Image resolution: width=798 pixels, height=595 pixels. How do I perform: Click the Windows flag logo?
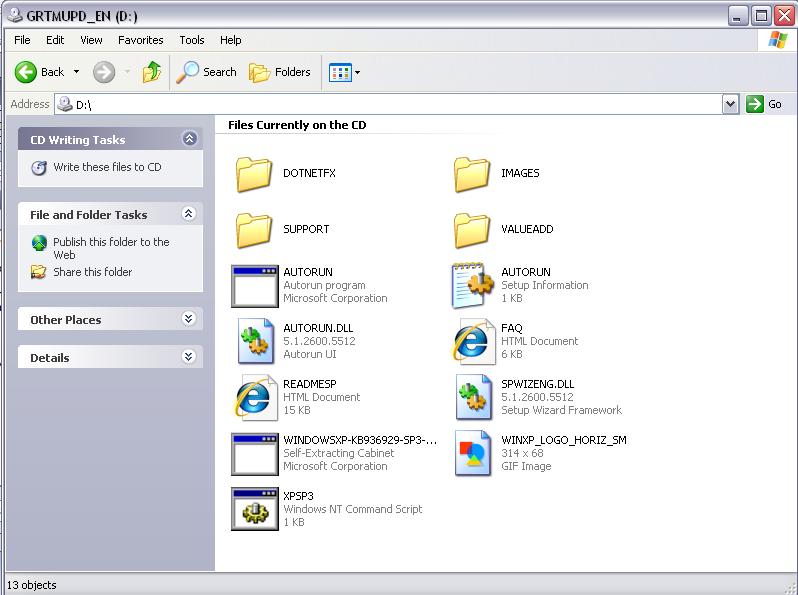(x=778, y=39)
